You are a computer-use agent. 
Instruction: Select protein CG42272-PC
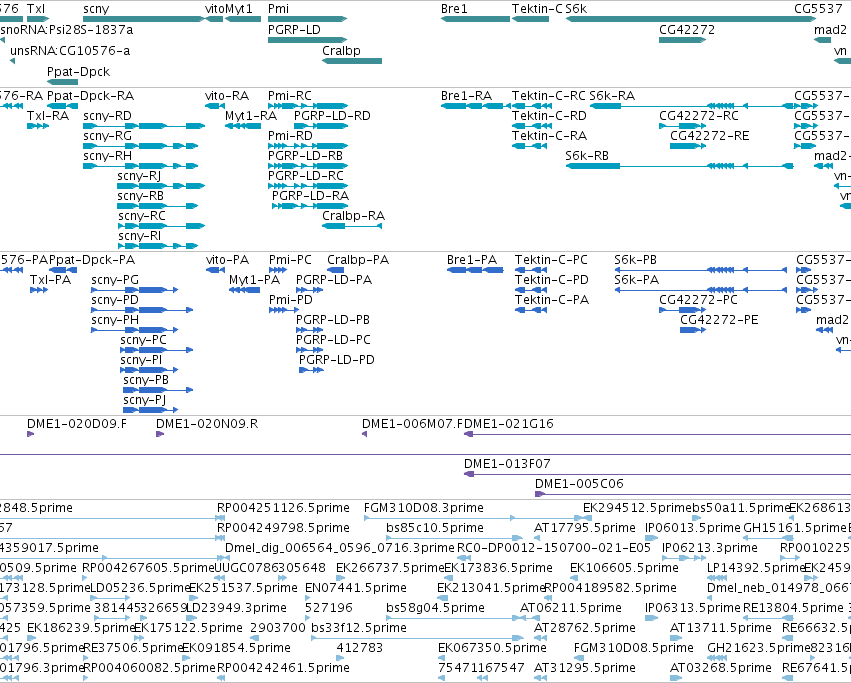click(682, 310)
